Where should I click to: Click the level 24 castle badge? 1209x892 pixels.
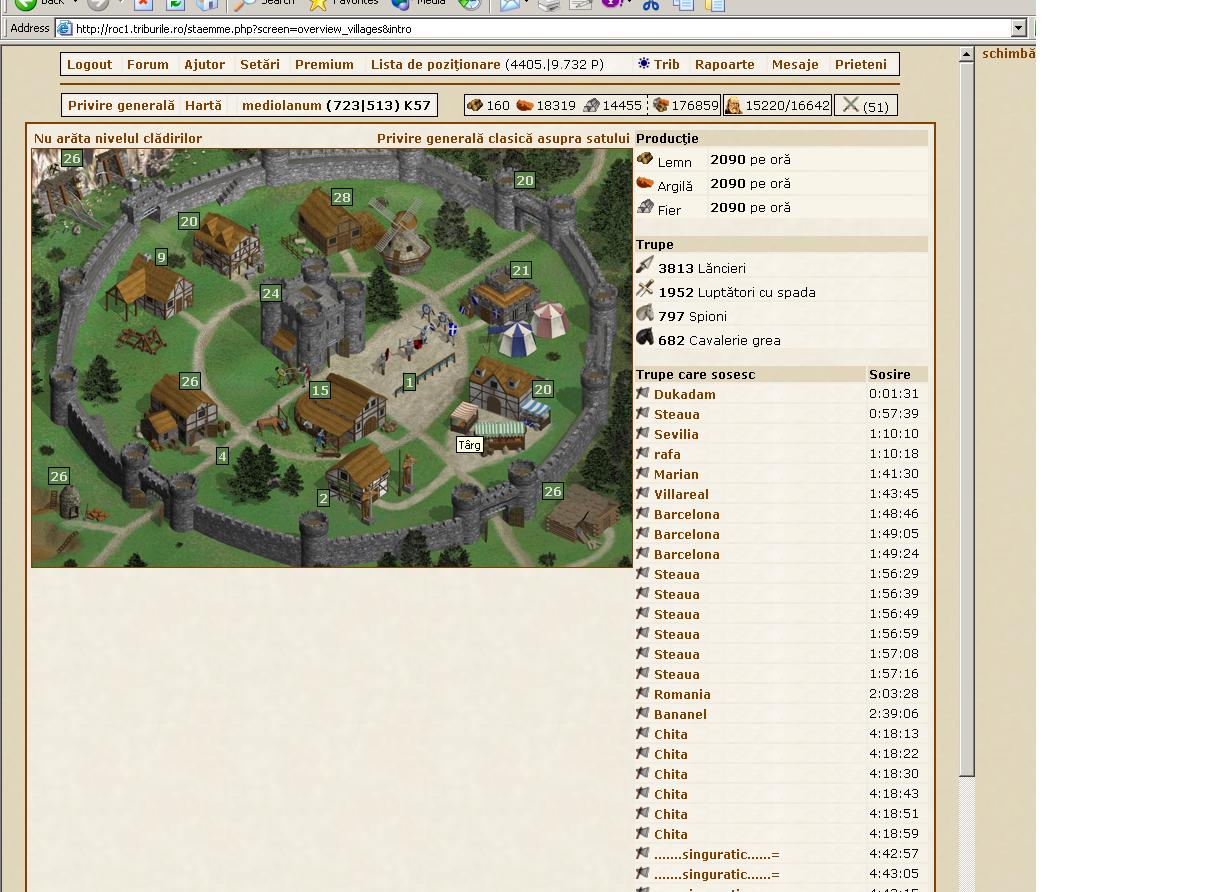click(x=271, y=293)
